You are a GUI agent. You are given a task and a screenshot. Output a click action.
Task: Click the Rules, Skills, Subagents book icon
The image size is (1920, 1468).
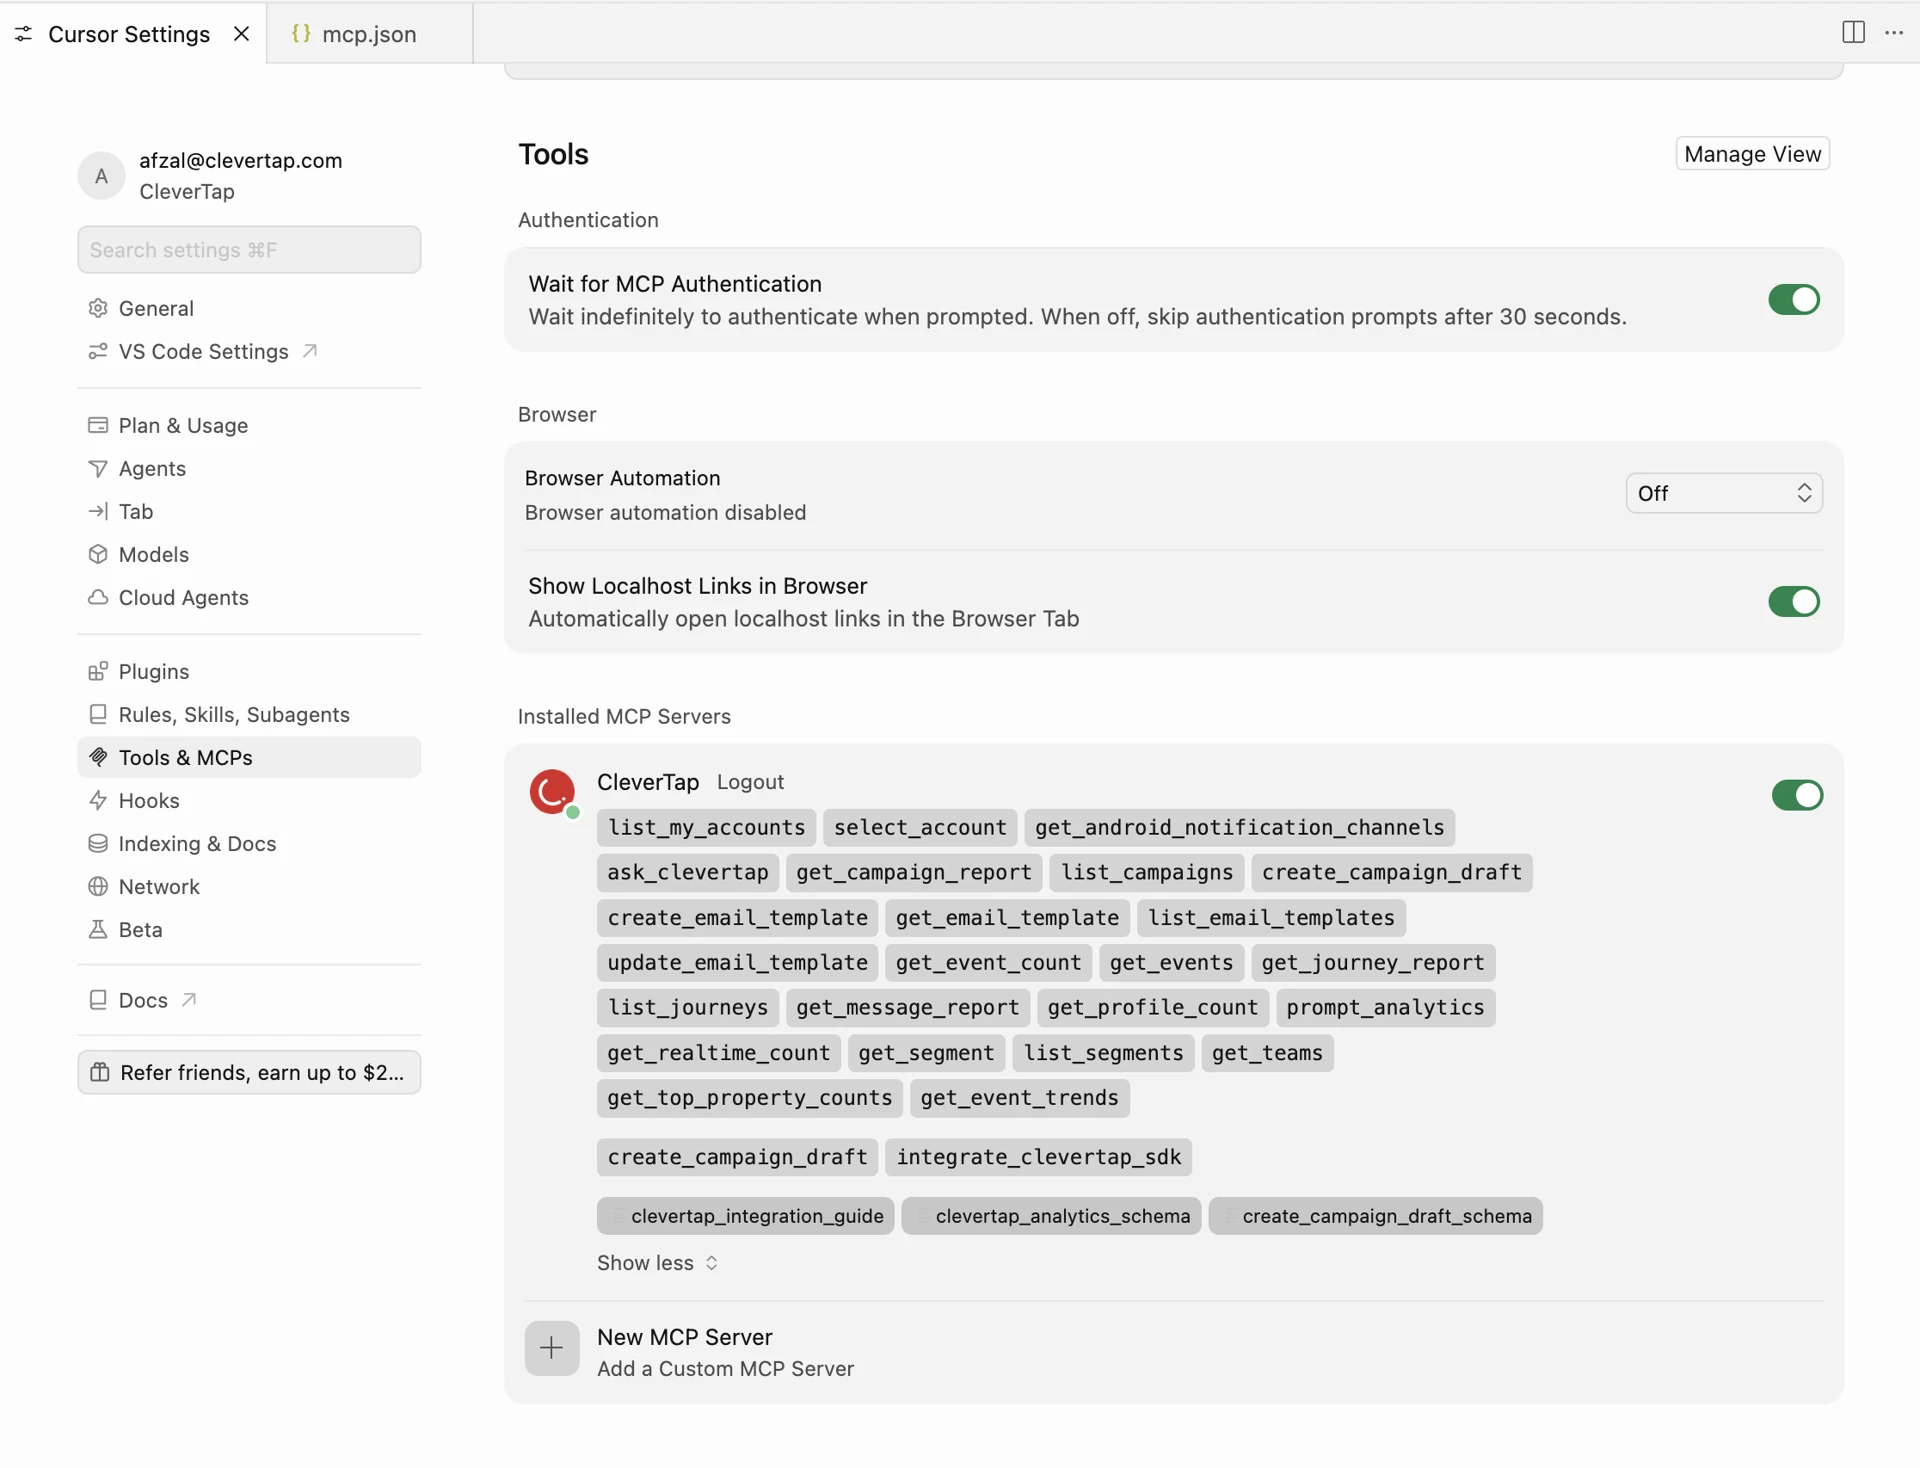pyautogui.click(x=98, y=714)
